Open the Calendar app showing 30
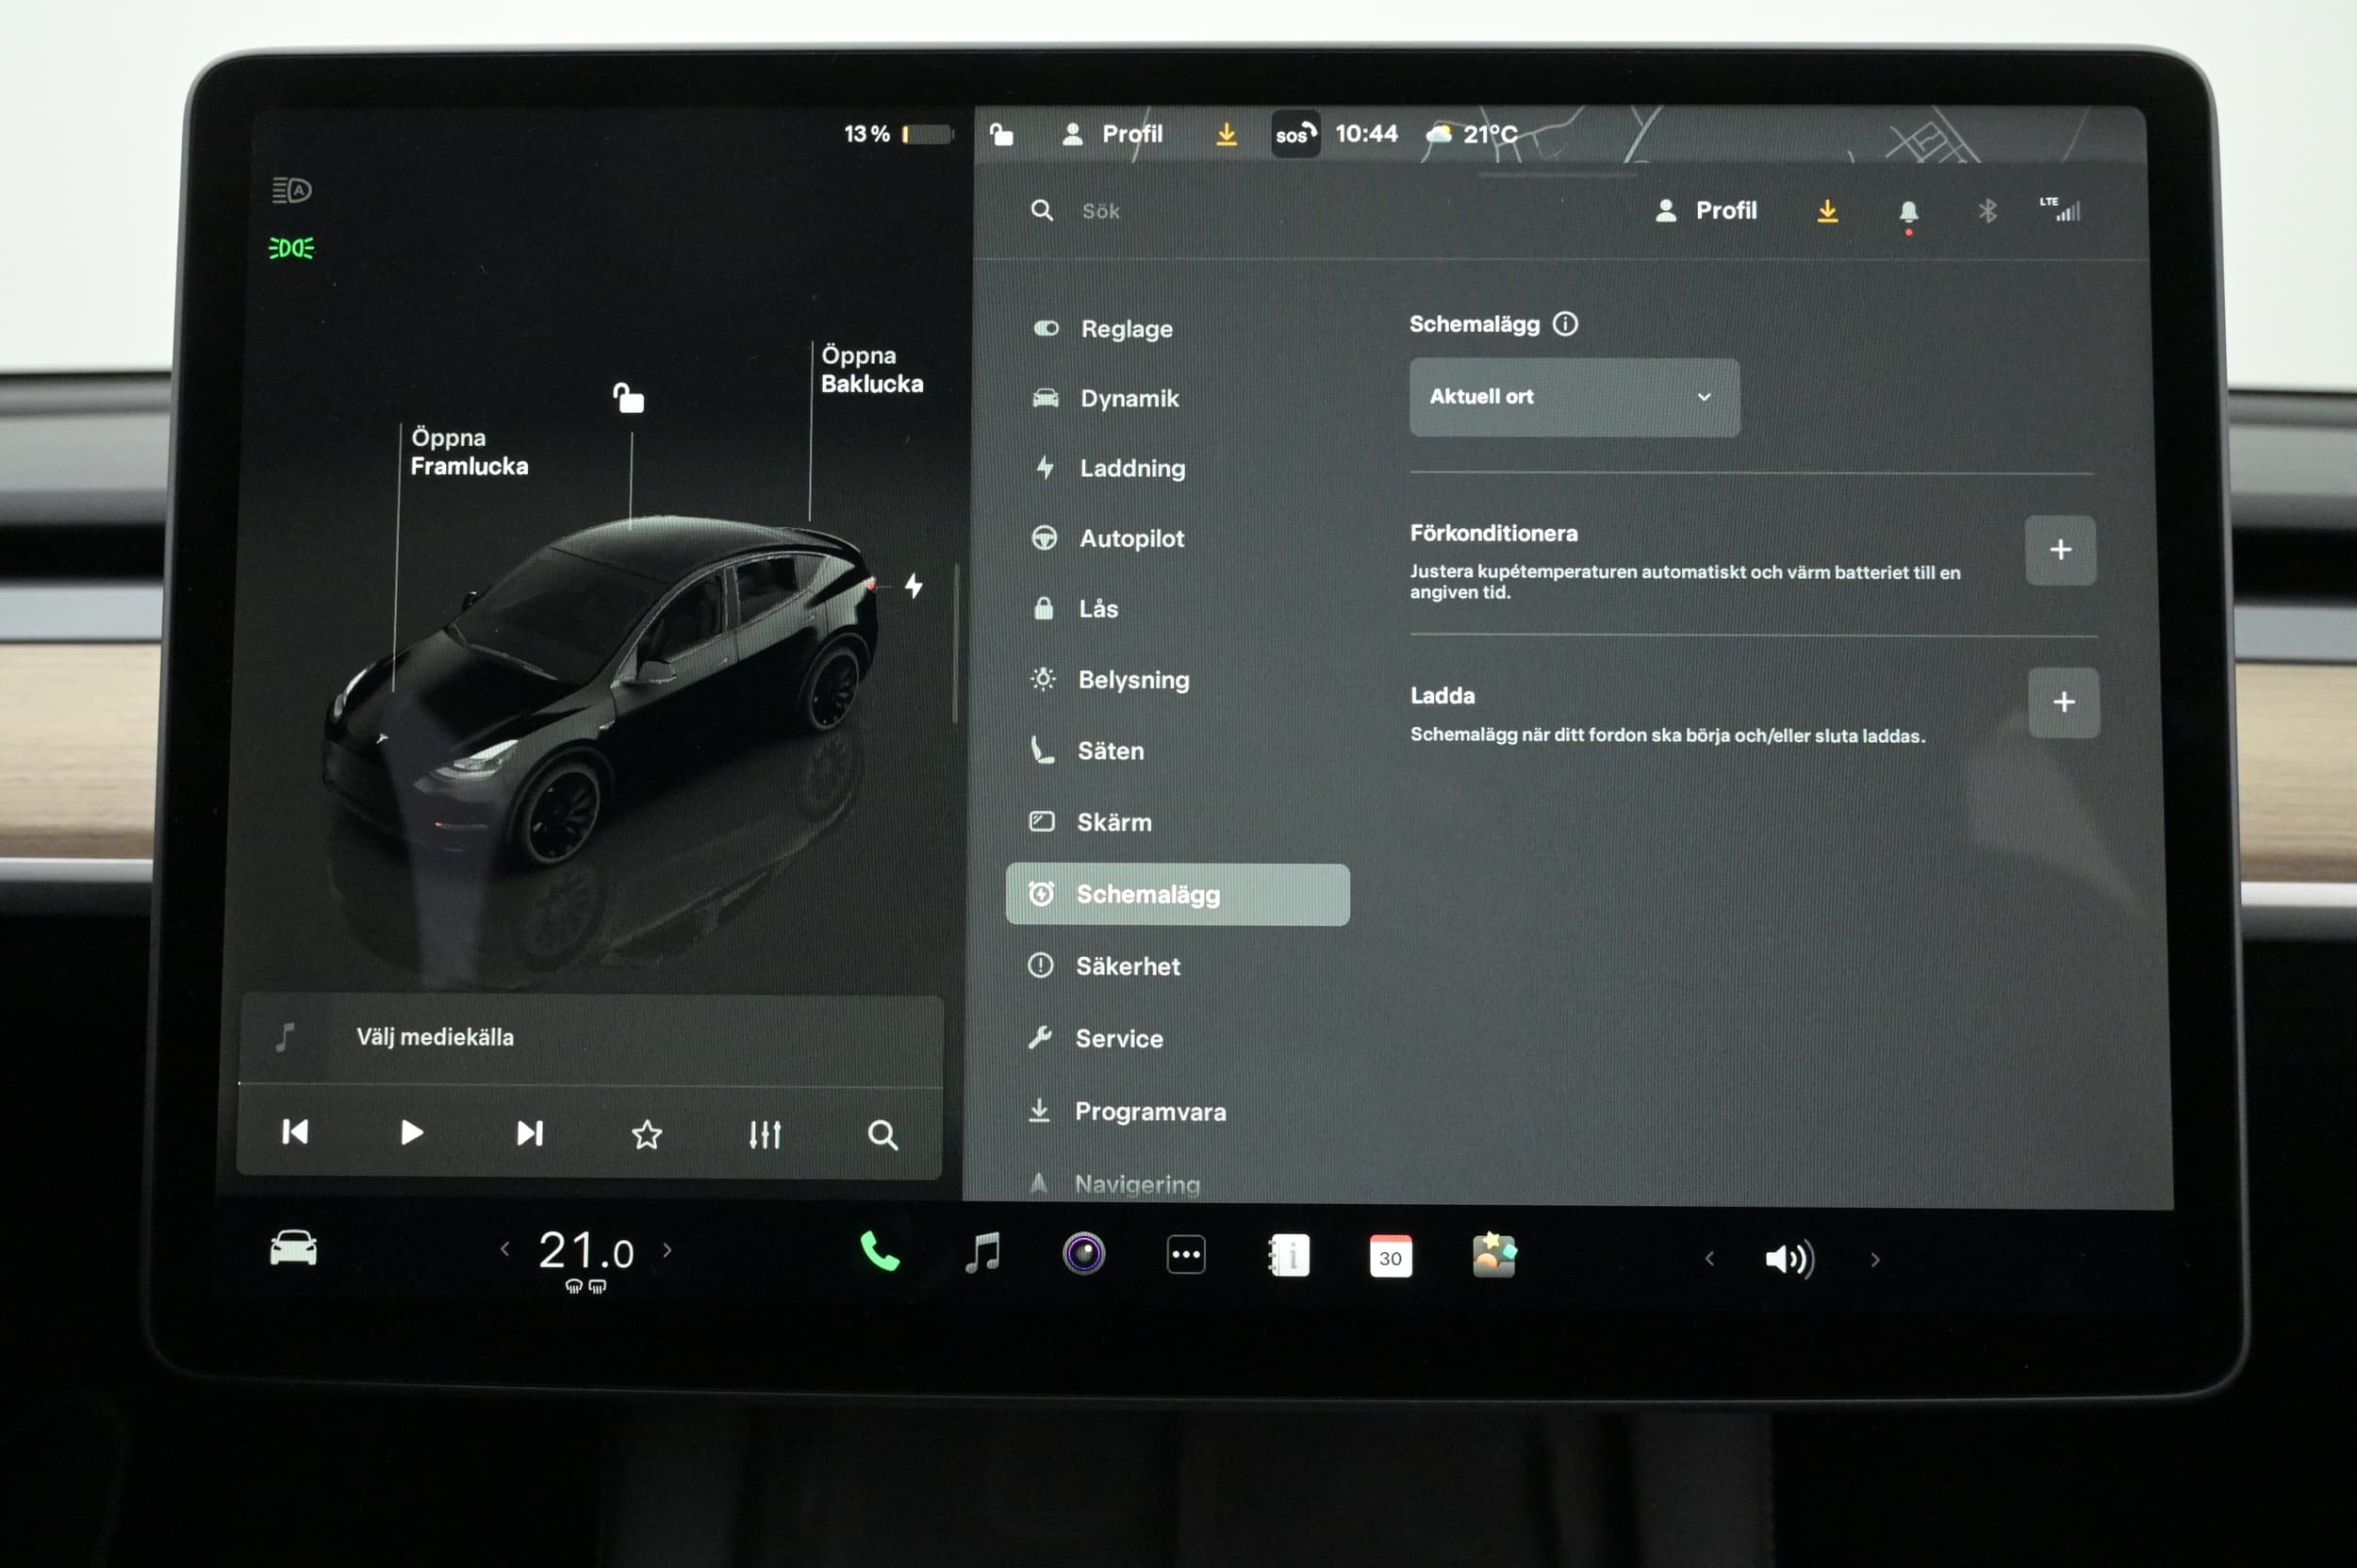 point(1390,1257)
